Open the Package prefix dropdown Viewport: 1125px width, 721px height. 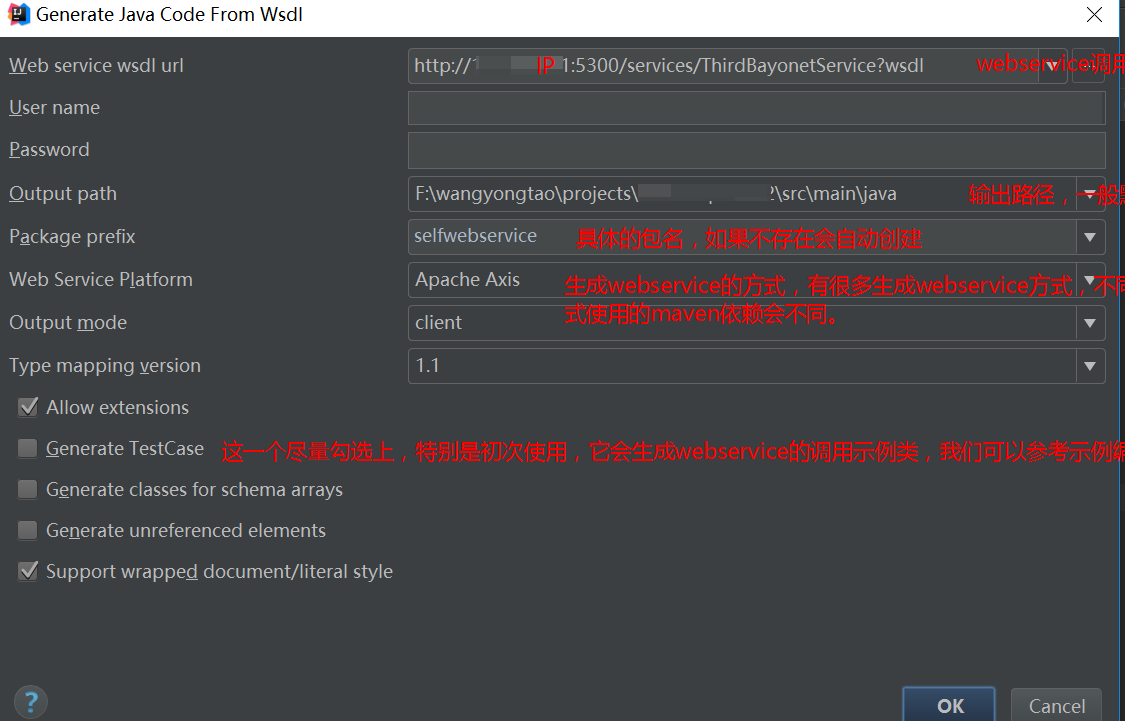point(1089,236)
